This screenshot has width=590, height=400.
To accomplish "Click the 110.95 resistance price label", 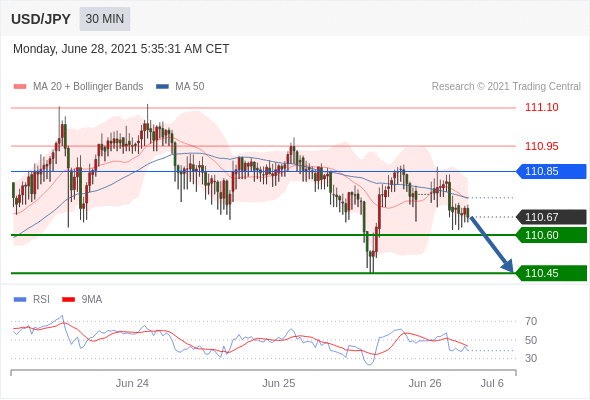I will coord(541,146).
